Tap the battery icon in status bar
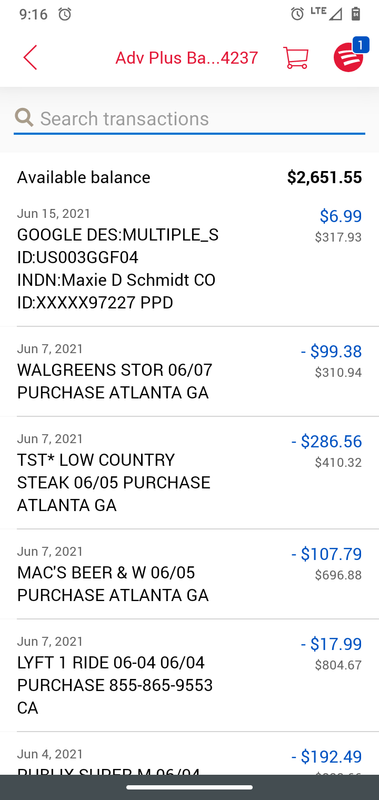This screenshot has width=379, height=800. [x=356, y=14]
